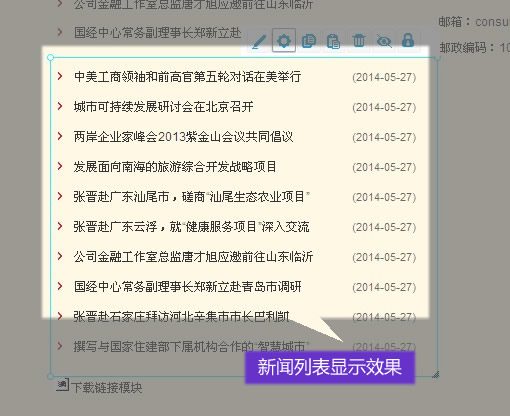This screenshot has width=510, height=416.
Task: Open 国经中心常务副理事长郑新立赴青岛市调研 article
Action: click(188, 287)
